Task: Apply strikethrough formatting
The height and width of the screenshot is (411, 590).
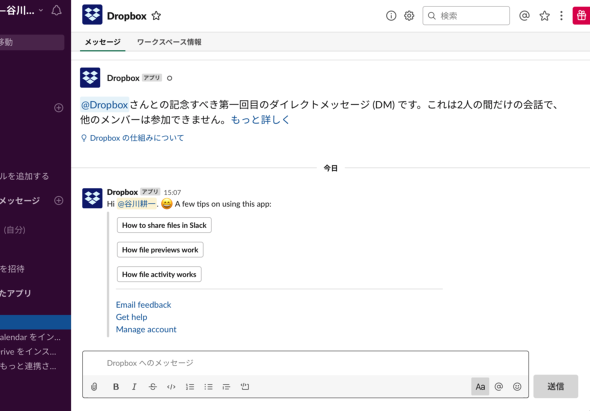Action: point(152,387)
